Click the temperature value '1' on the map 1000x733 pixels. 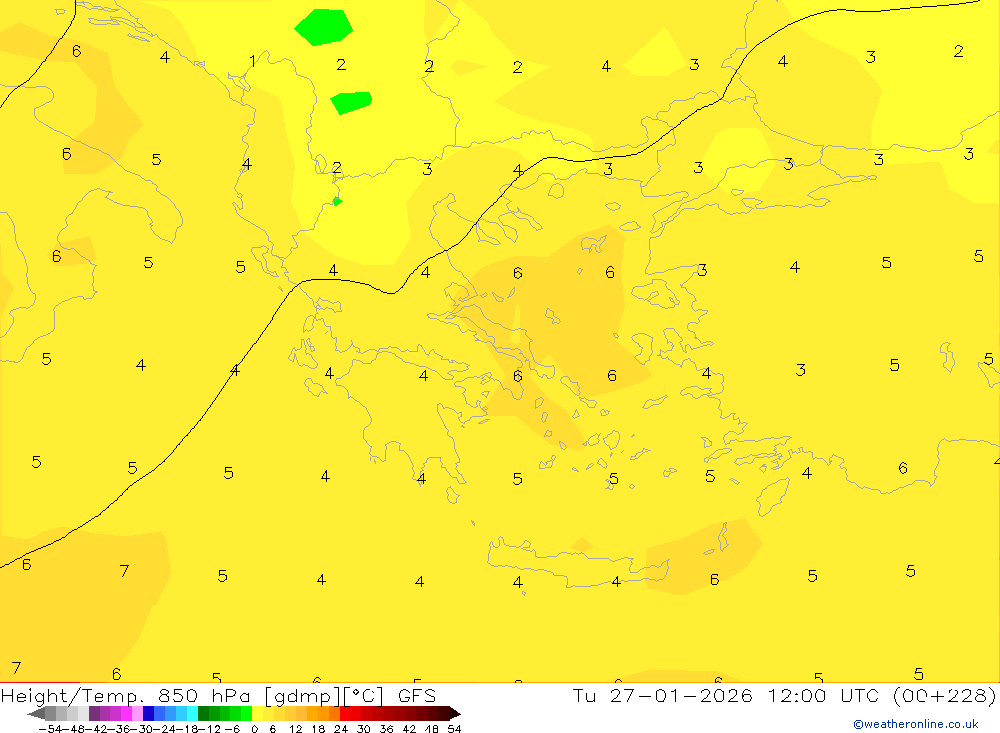tap(253, 61)
